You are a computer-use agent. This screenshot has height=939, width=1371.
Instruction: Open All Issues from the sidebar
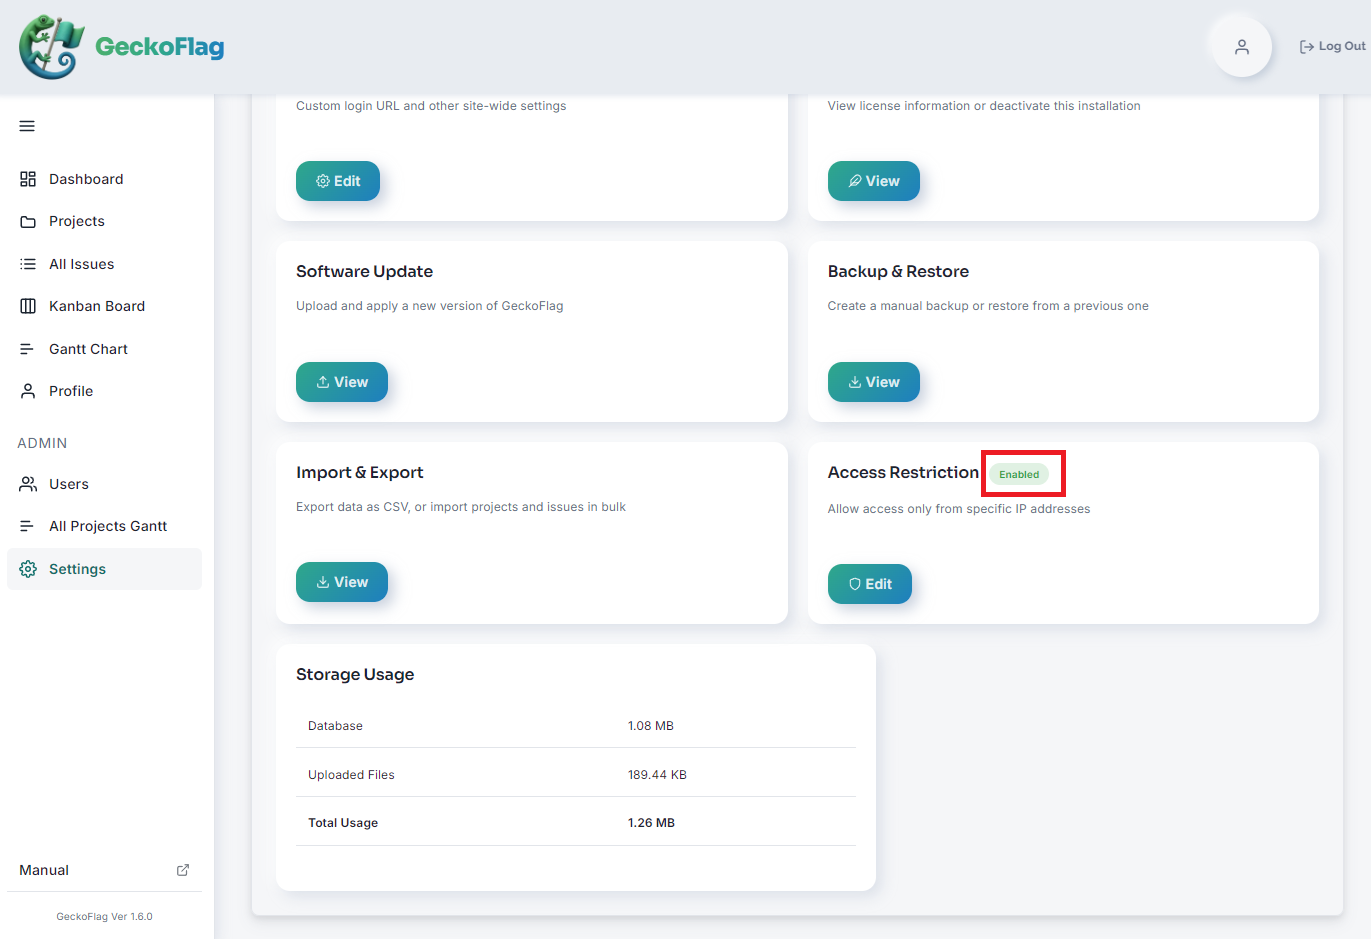tap(104, 264)
